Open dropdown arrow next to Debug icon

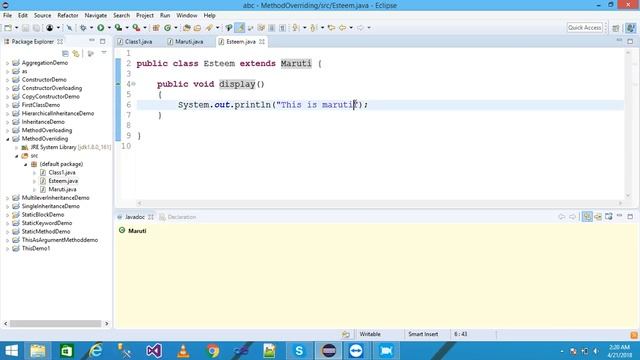pyautogui.click(x=91, y=28)
